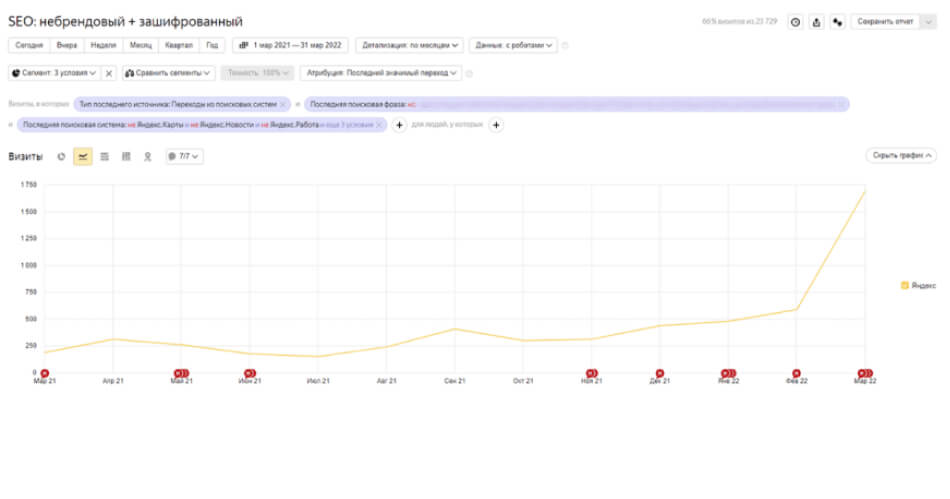950x499 pixels.
Task: Open calendar date range 1 мар 2021 — 31 мар 2022
Action: tap(291, 45)
